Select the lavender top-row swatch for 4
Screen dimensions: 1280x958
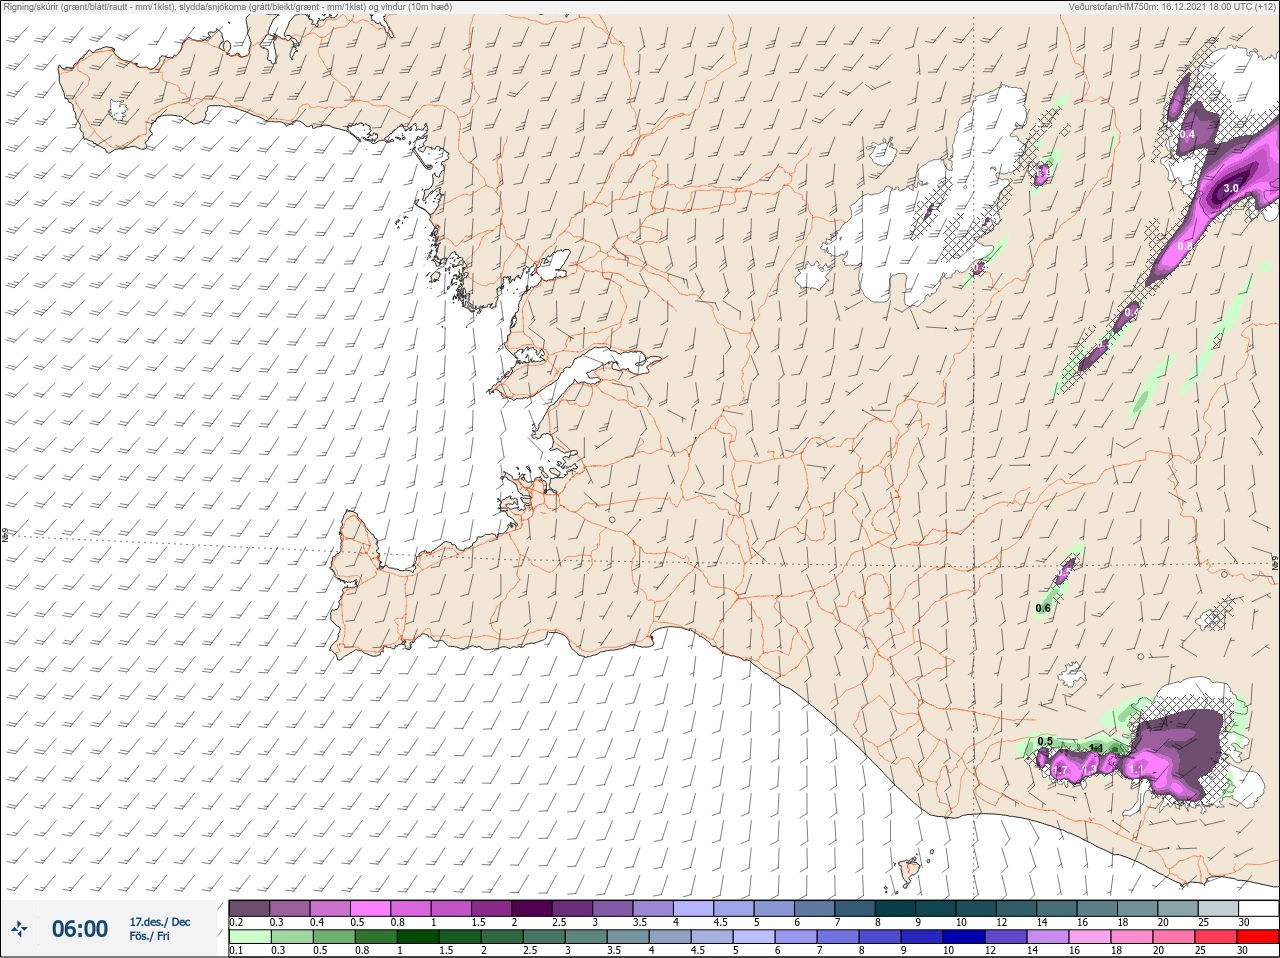coord(693,908)
